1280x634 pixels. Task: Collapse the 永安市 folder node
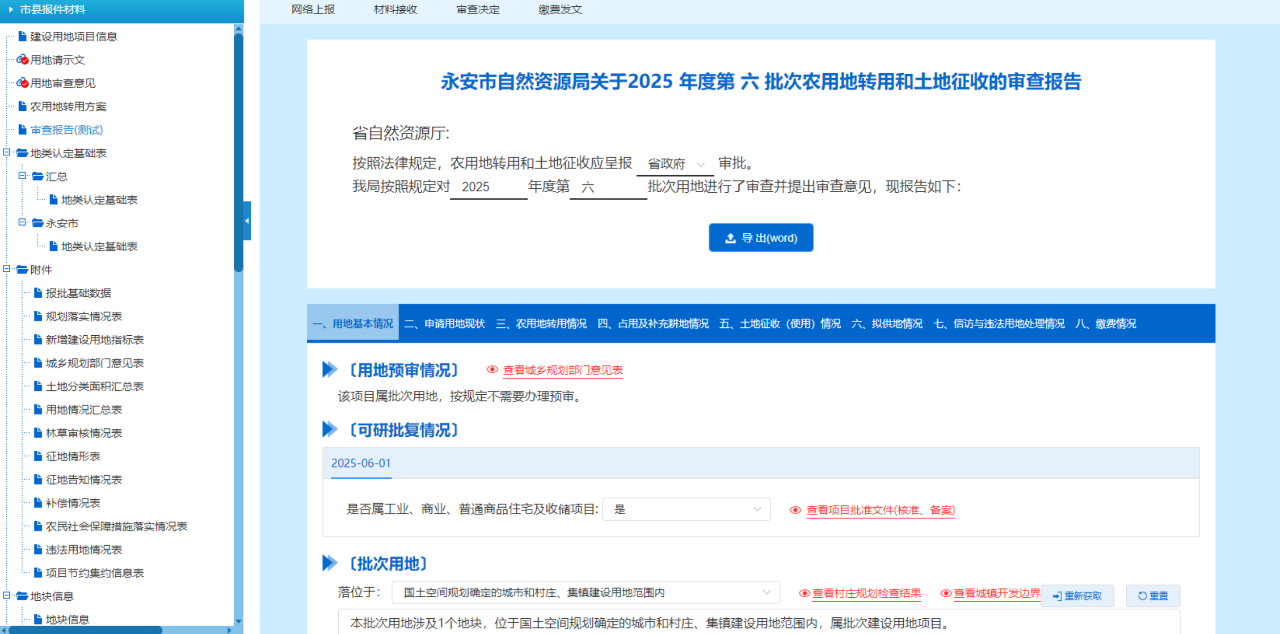(22, 223)
